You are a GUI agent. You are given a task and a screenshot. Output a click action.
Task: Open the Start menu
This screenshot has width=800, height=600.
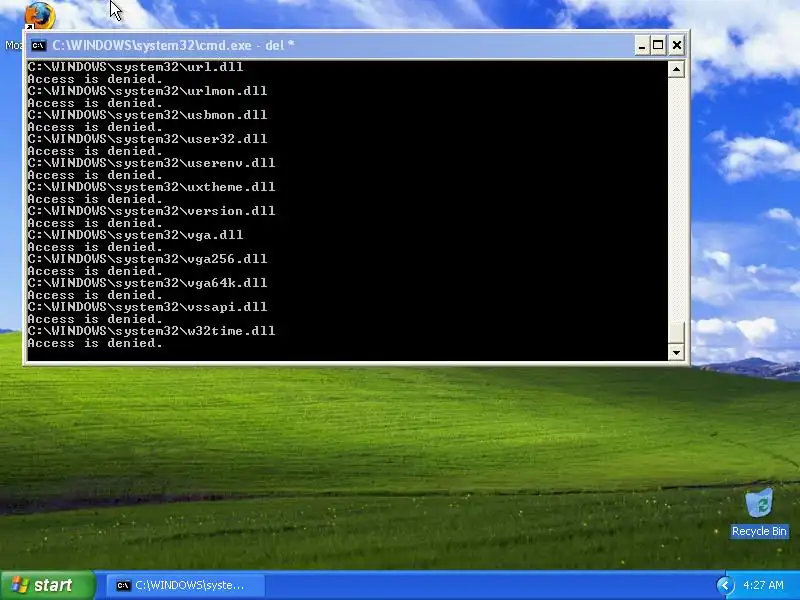click(47, 585)
